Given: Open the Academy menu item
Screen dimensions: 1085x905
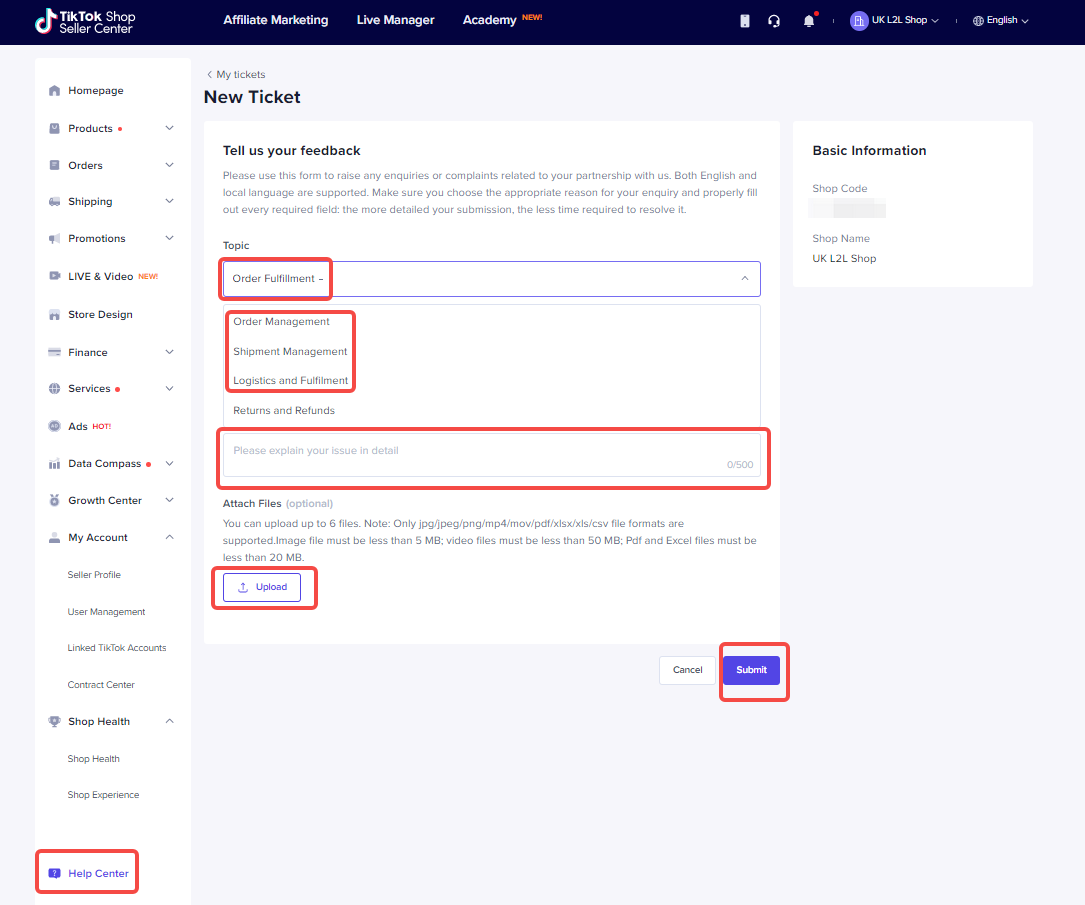Looking at the screenshot, I should [487, 20].
